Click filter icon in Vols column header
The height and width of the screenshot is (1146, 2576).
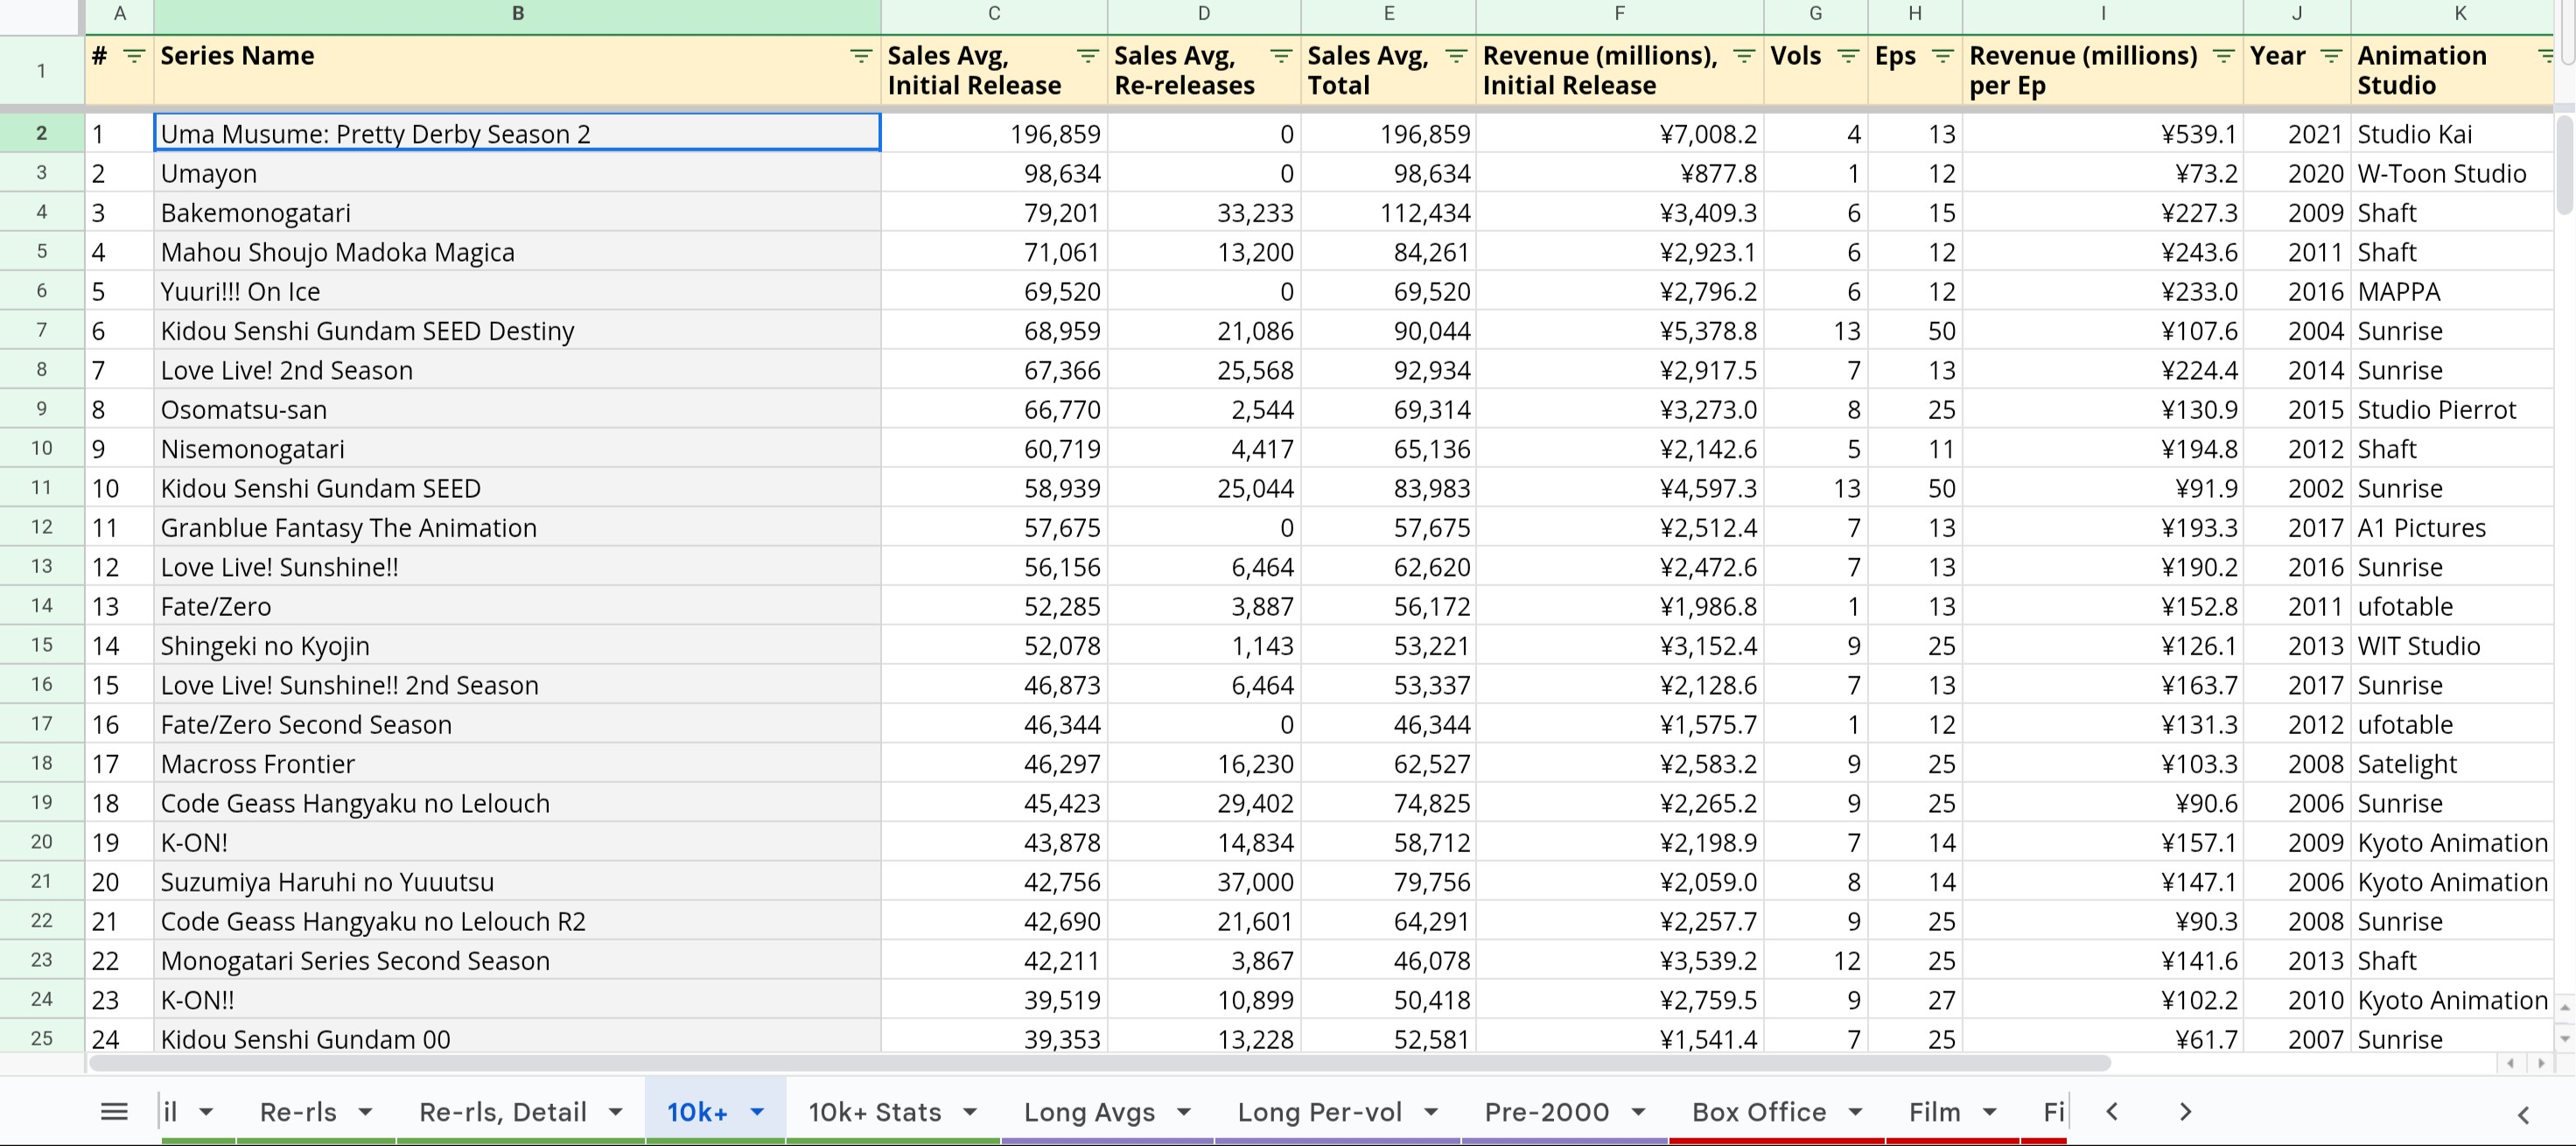1848,56
